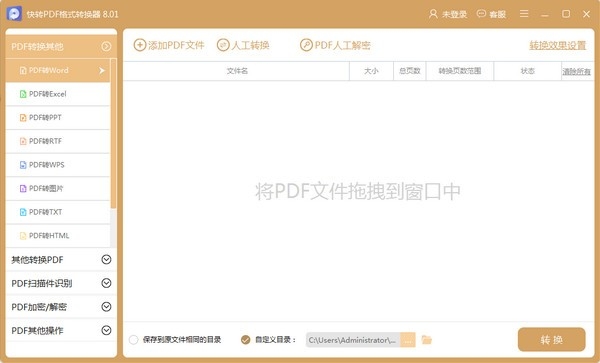Select 保存到原文件相同的目录 radio button
Screen dimensions: 600x363
134,340
